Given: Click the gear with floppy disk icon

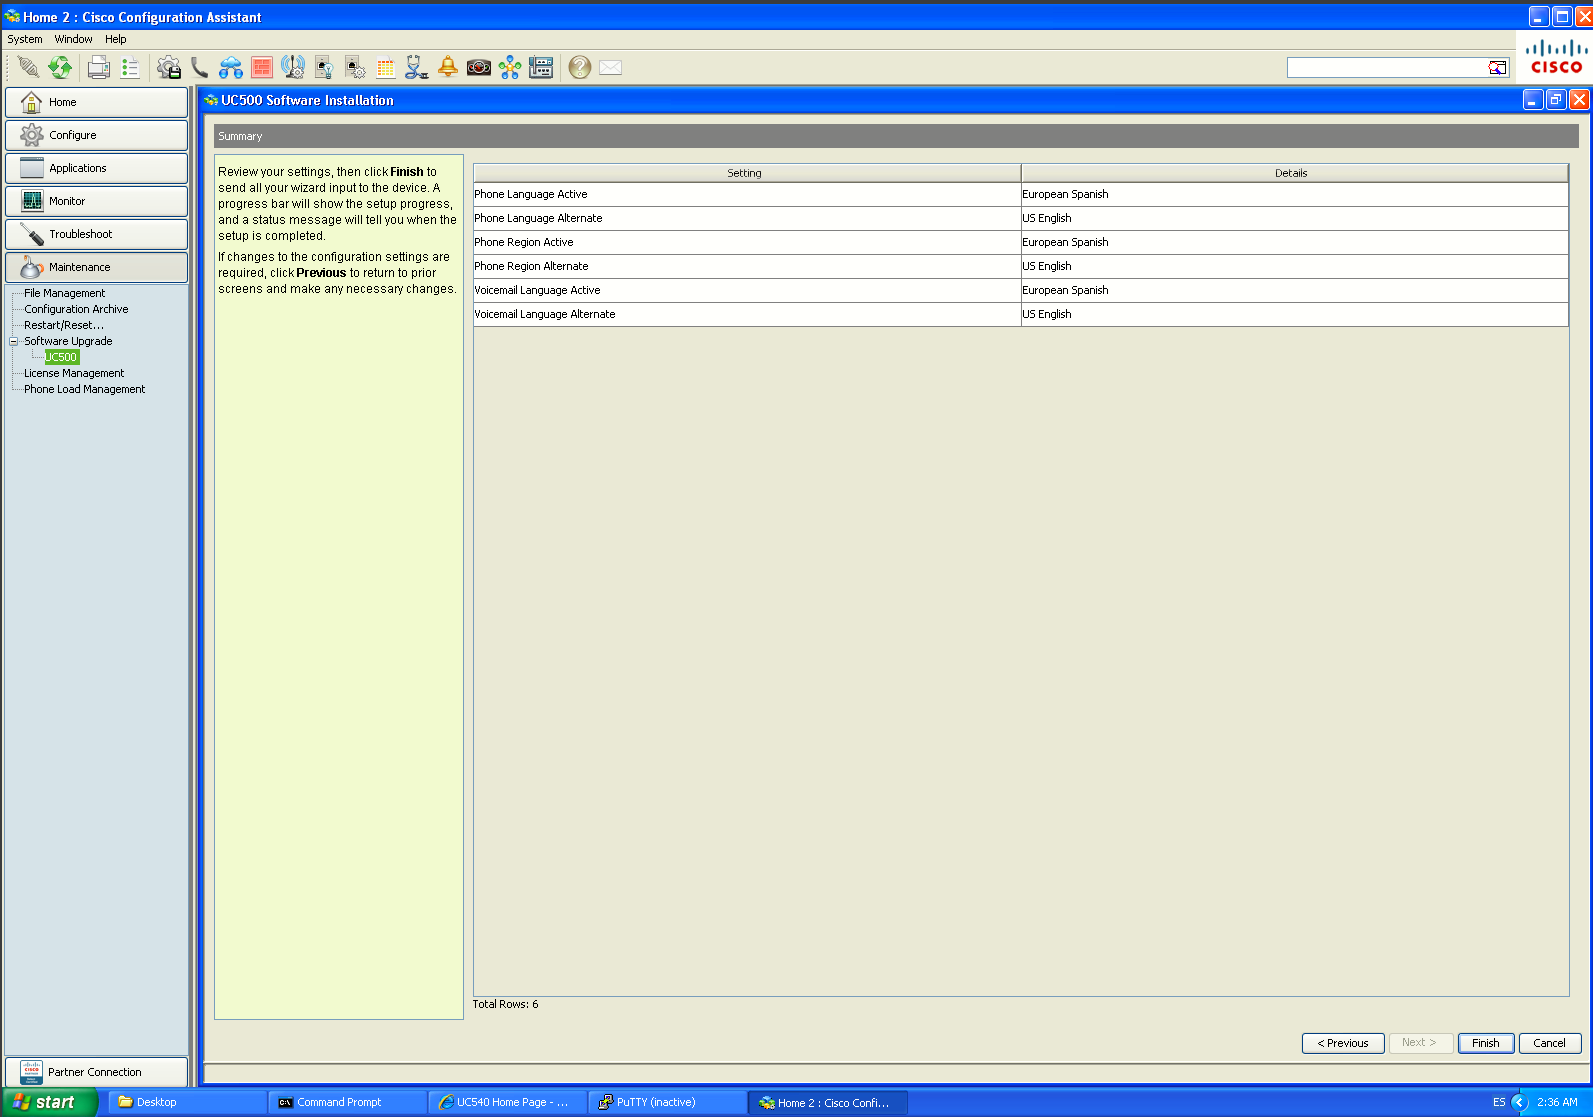Looking at the screenshot, I should [169, 67].
